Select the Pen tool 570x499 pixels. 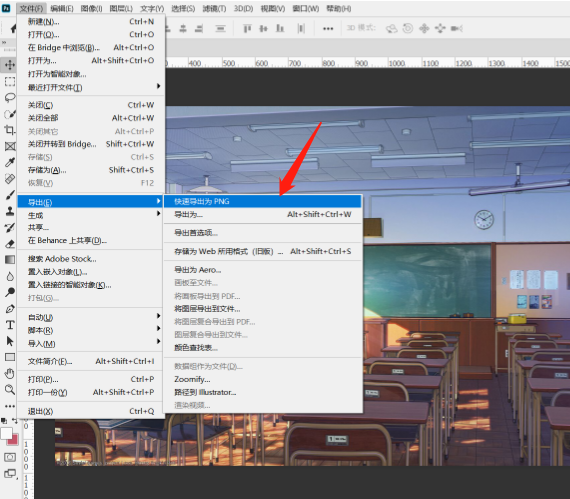(9, 309)
